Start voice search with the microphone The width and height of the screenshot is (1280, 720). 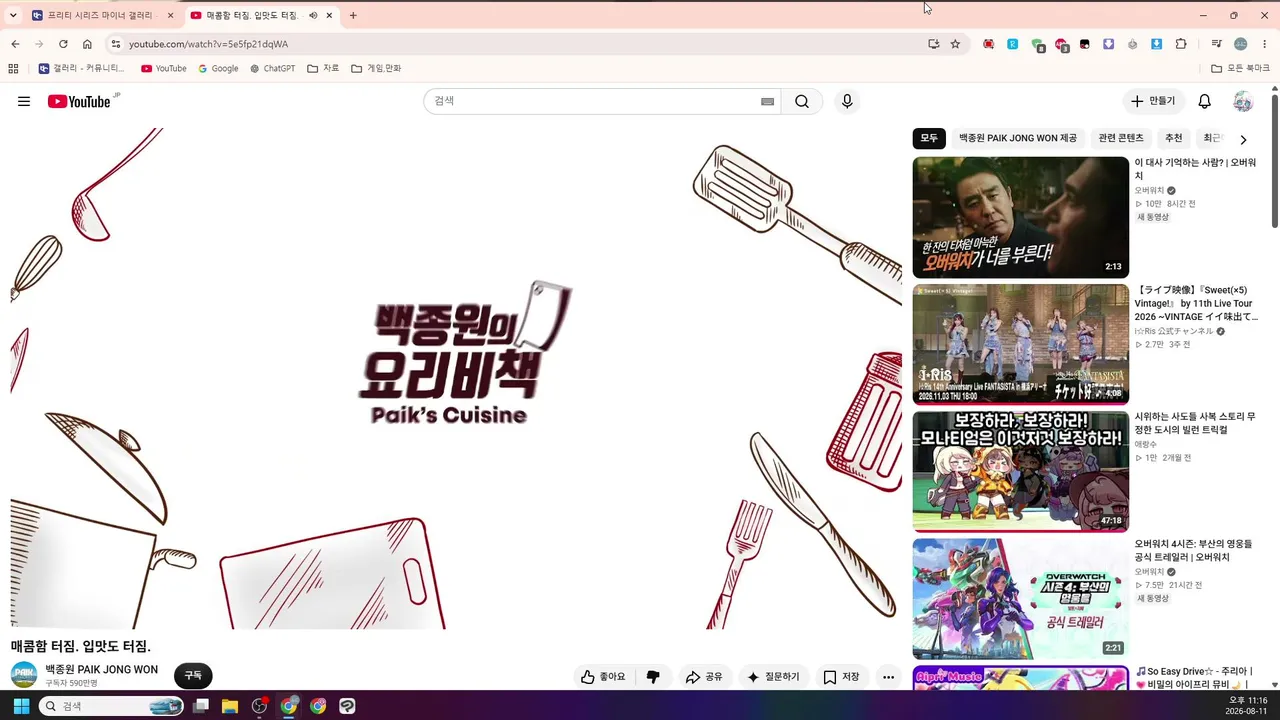(x=847, y=101)
